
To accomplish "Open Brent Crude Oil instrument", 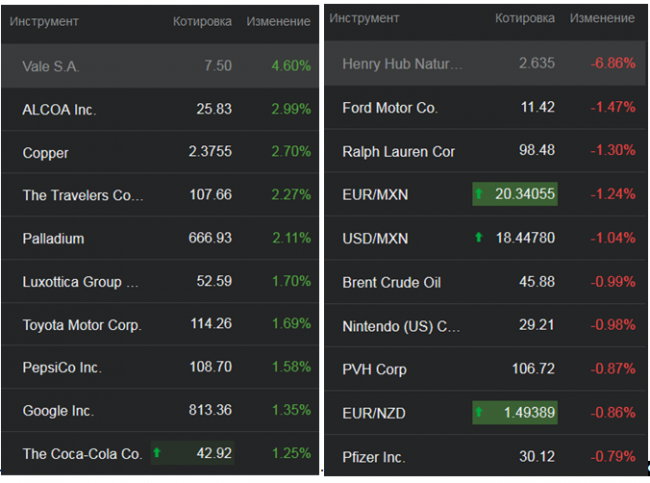I will tap(391, 282).
